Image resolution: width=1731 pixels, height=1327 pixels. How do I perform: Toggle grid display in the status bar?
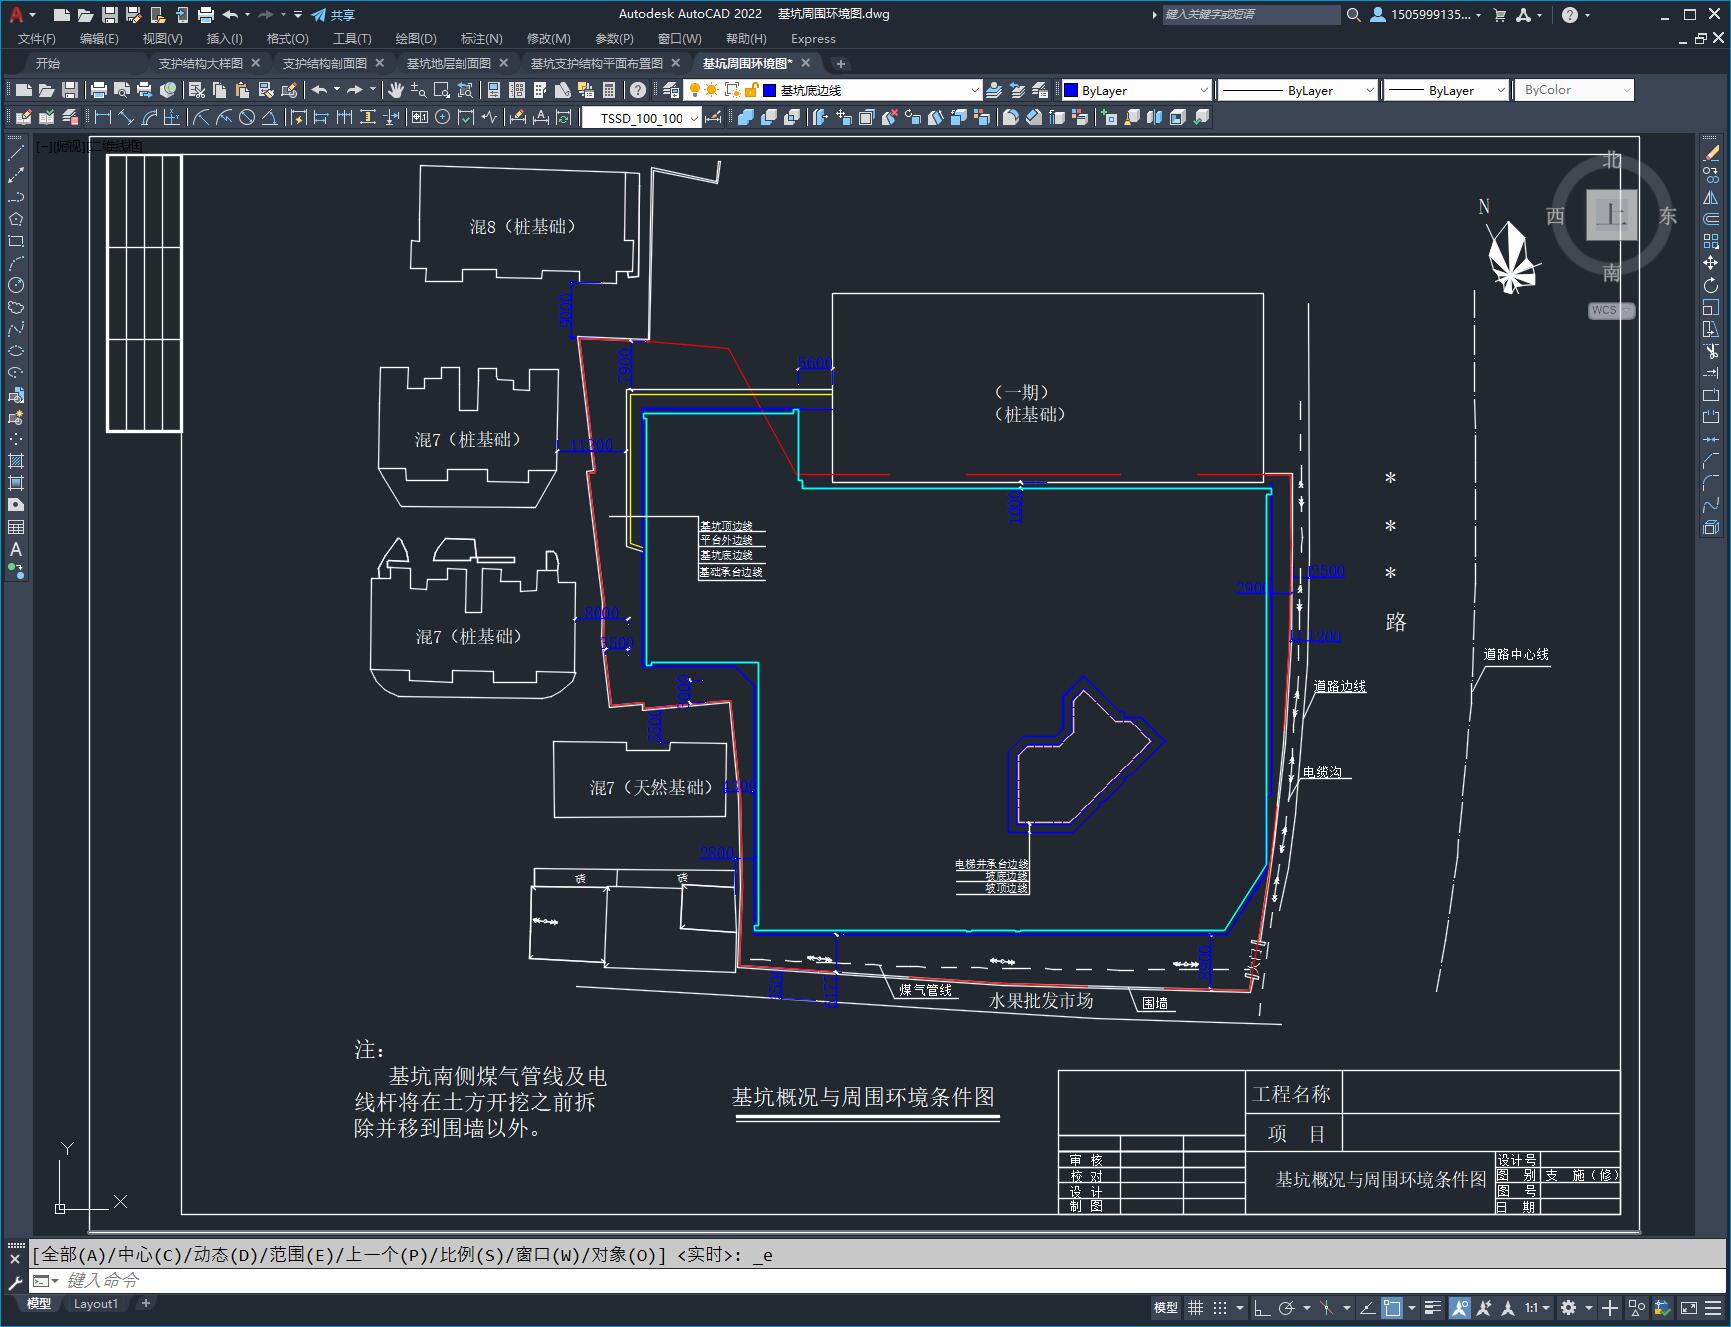pyautogui.click(x=1195, y=1307)
